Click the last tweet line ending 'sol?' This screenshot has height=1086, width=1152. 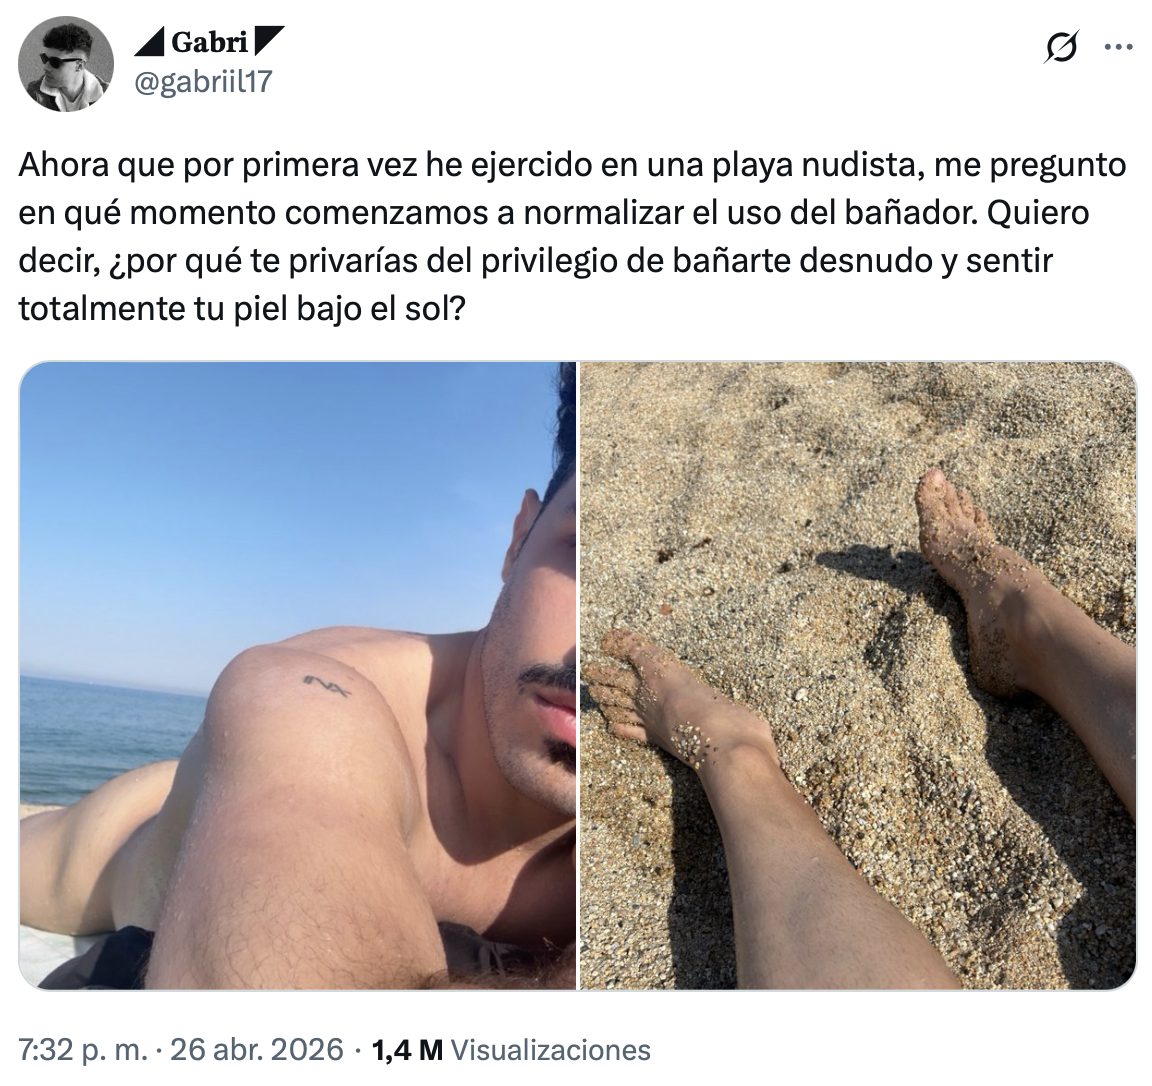[242, 309]
